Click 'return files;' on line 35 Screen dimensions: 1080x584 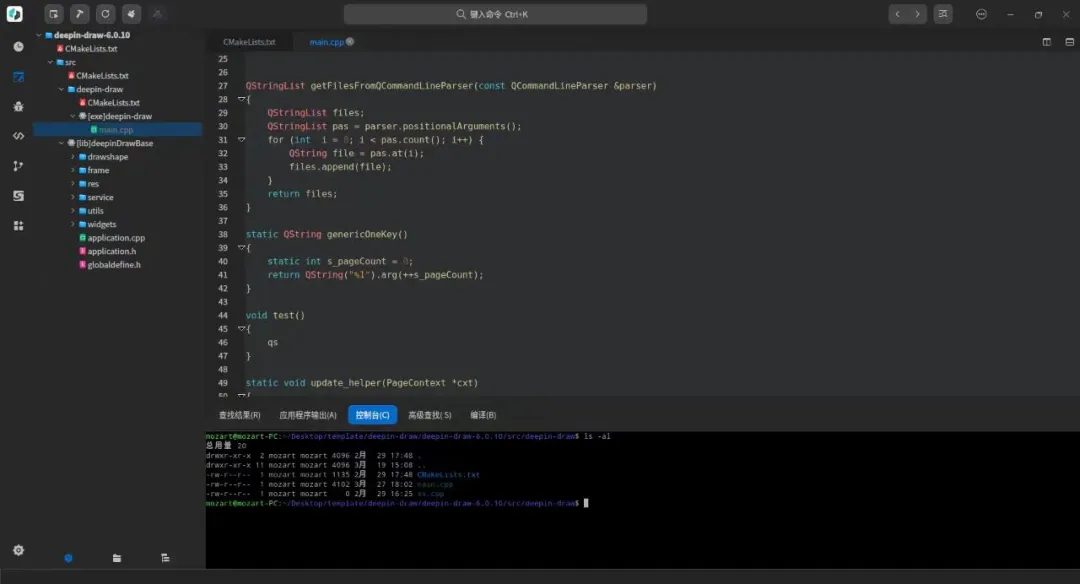pos(302,194)
